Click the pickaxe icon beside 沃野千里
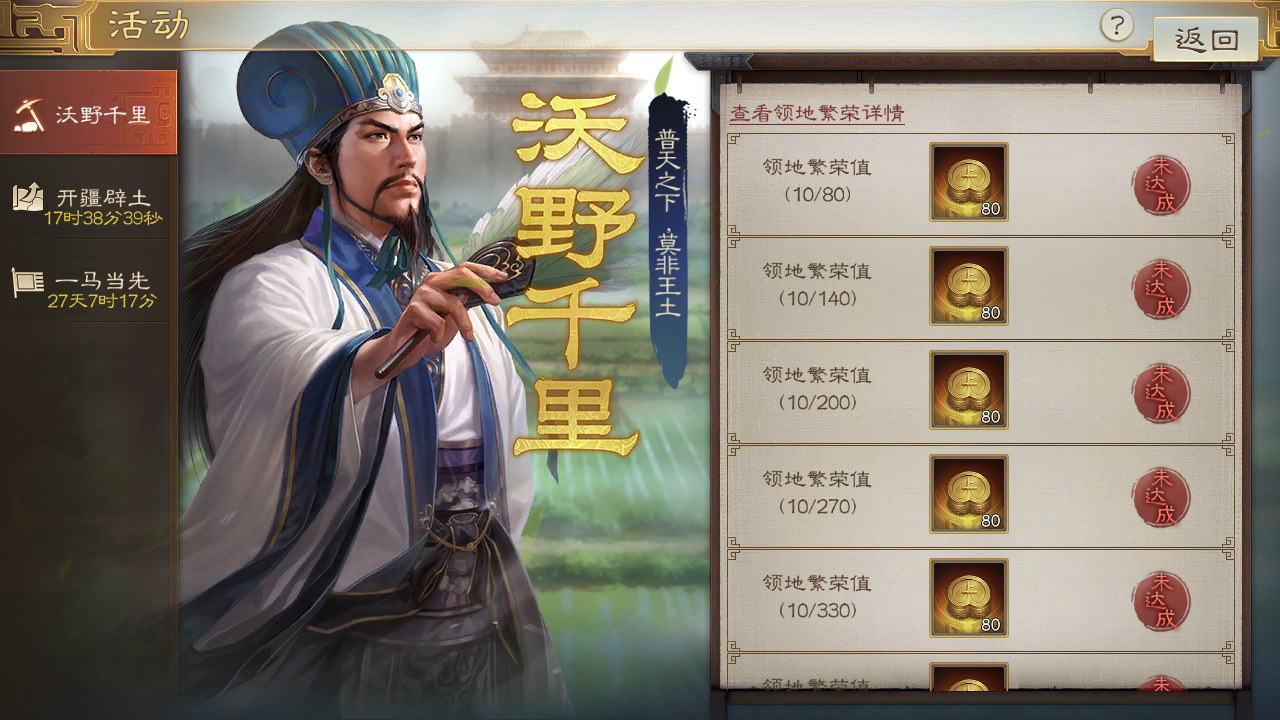 pyautogui.click(x=28, y=114)
